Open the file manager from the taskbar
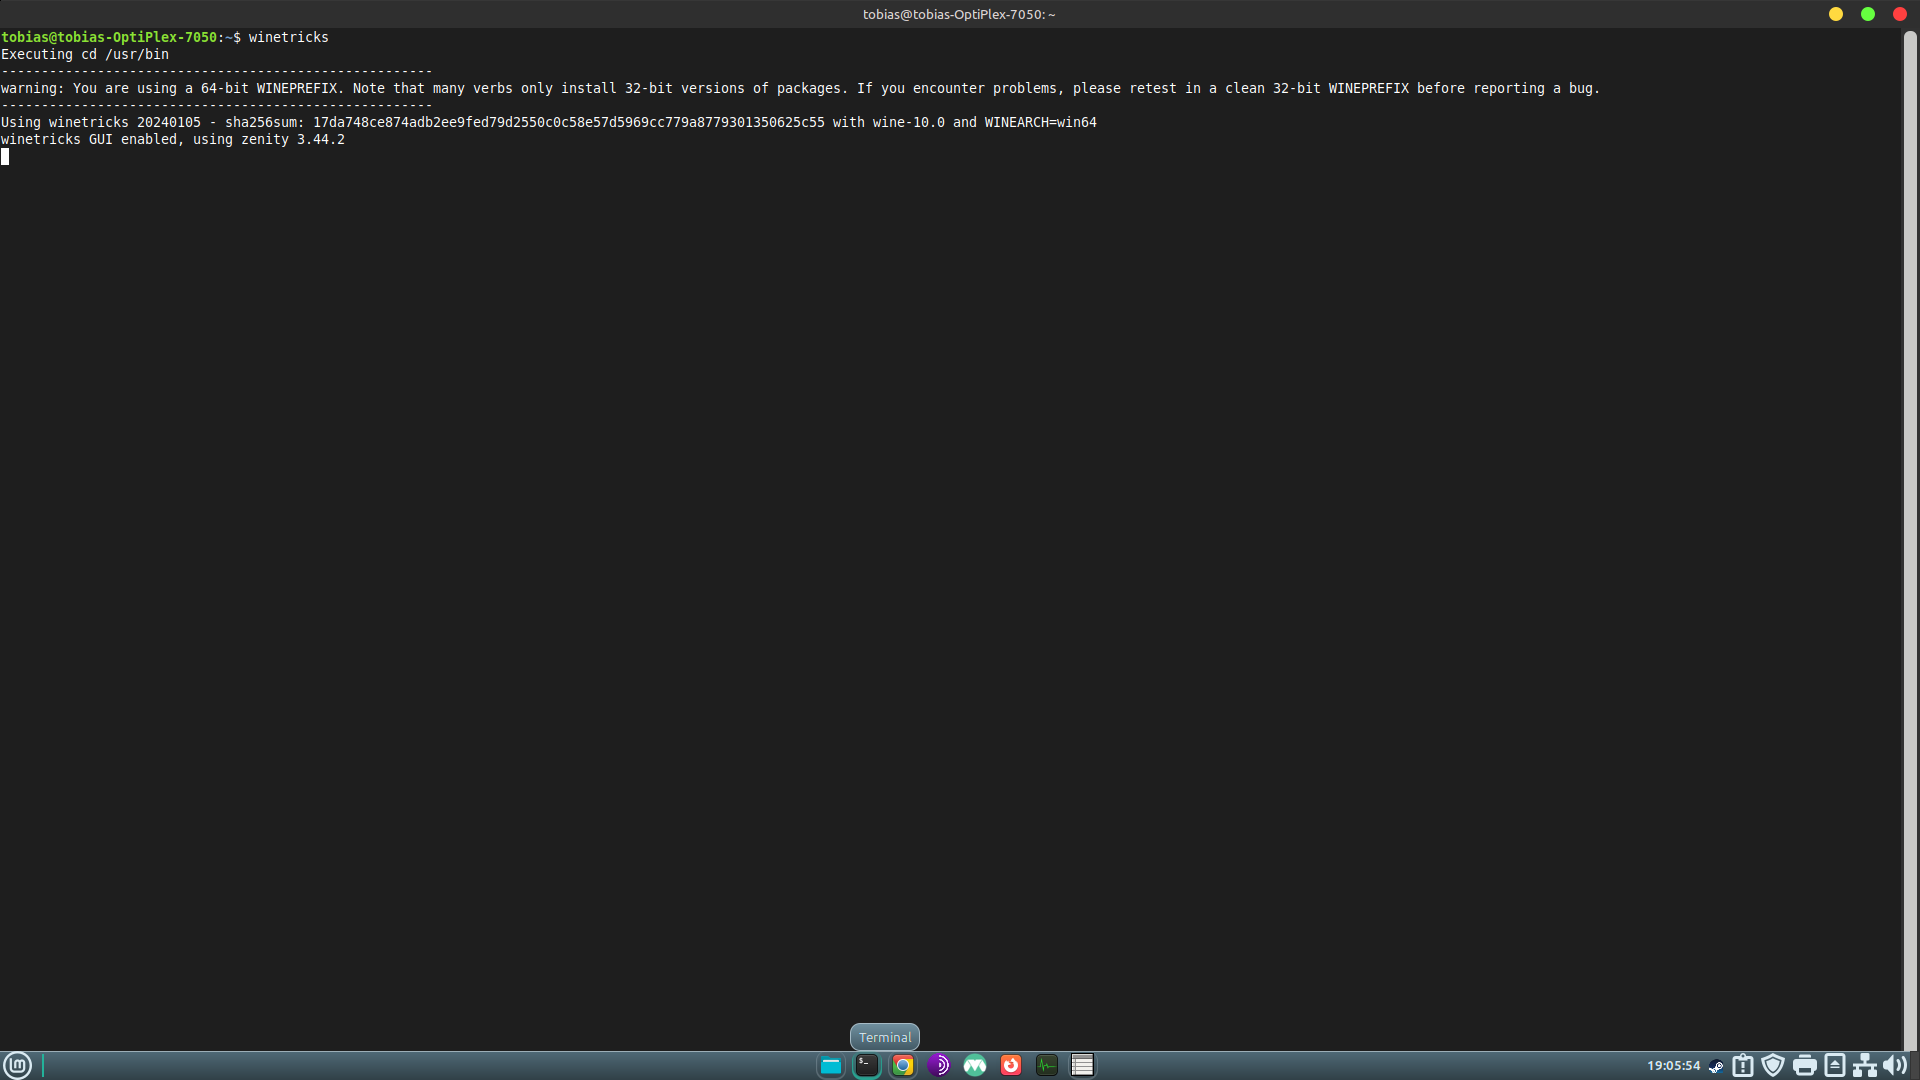 831,1065
